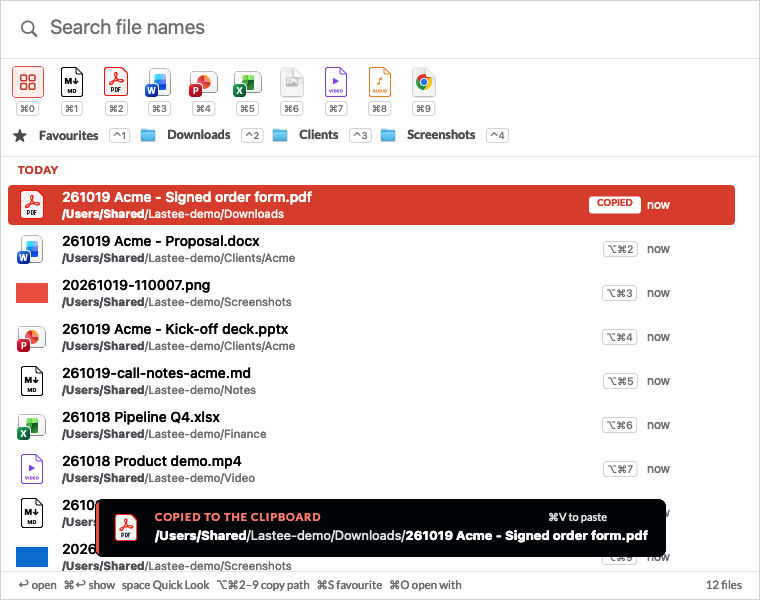Click ⌘2 shortcut badge under PDF filter
This screenshot has height=600, width=760.
click(x=116, y=109)
